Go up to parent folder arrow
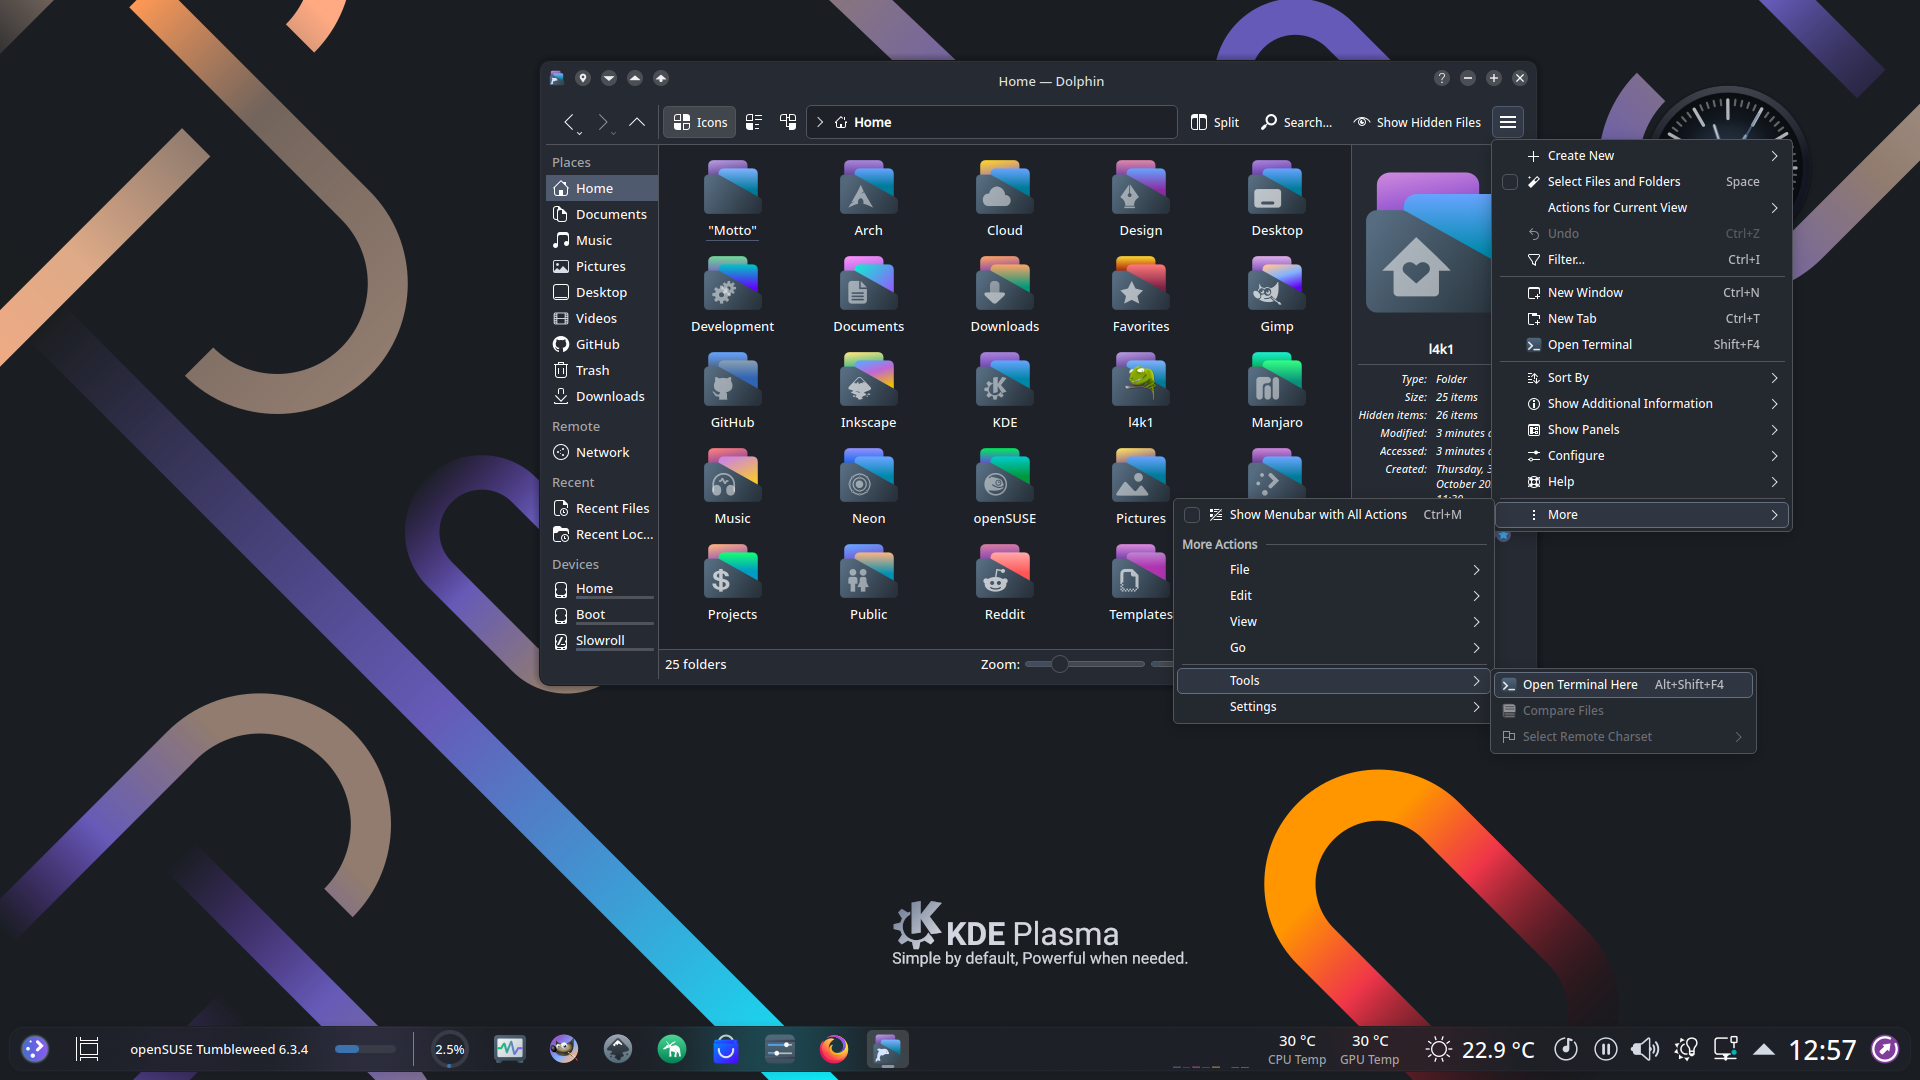The width and height of the screenshot is (1920, 1080). point(637,122)
